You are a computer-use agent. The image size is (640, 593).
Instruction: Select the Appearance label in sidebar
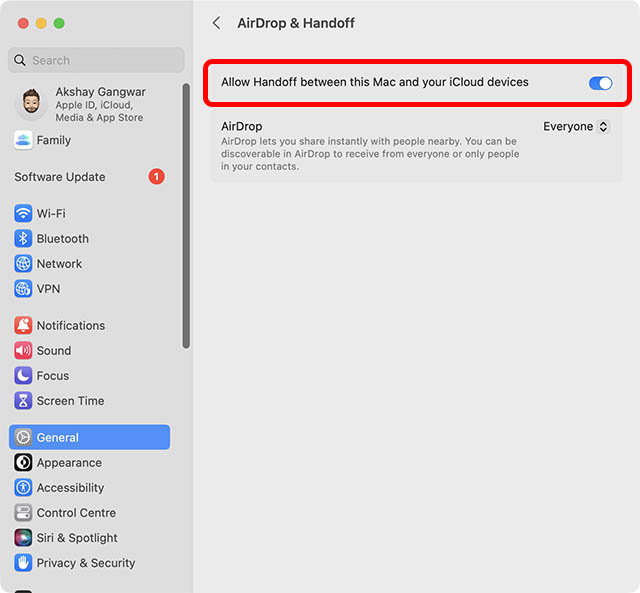click(x=69, y=463)
